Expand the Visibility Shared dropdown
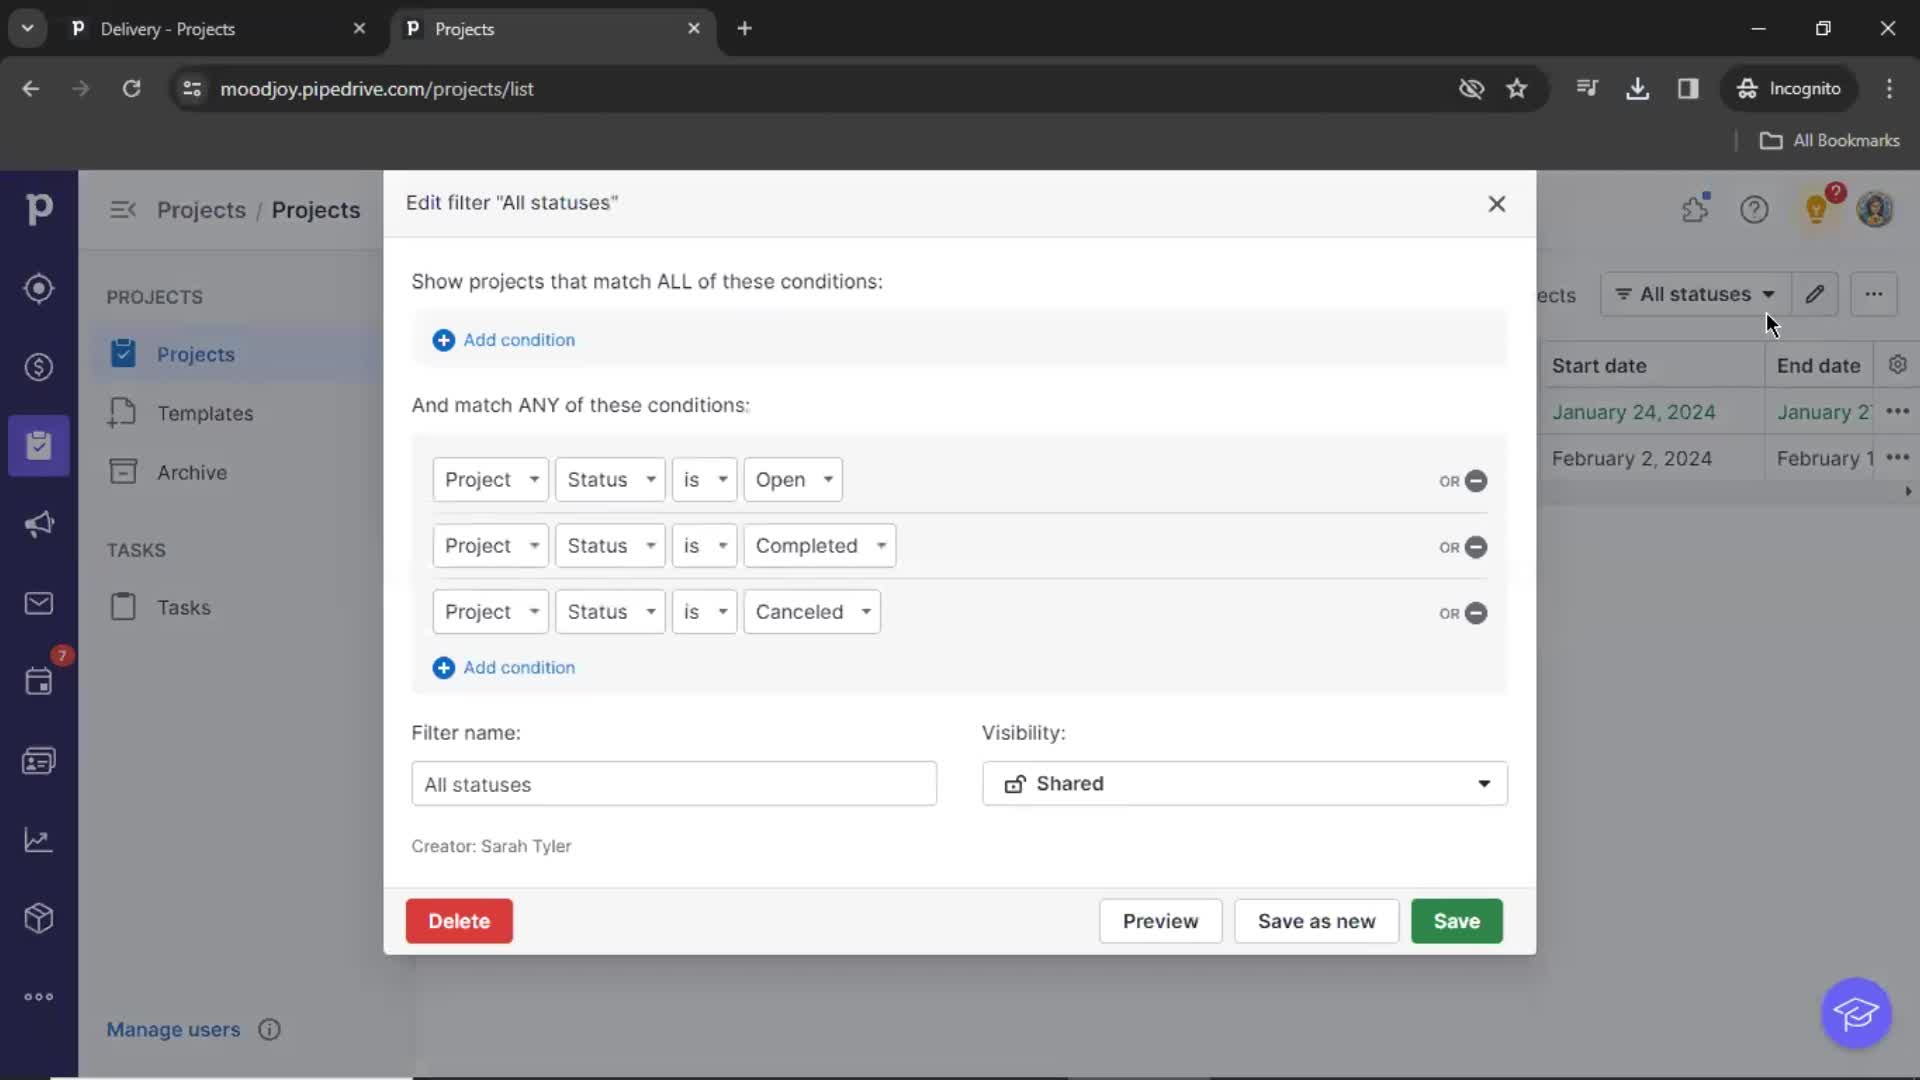This screenshot has width=1920, height=1080. (x=1245, y=783)
